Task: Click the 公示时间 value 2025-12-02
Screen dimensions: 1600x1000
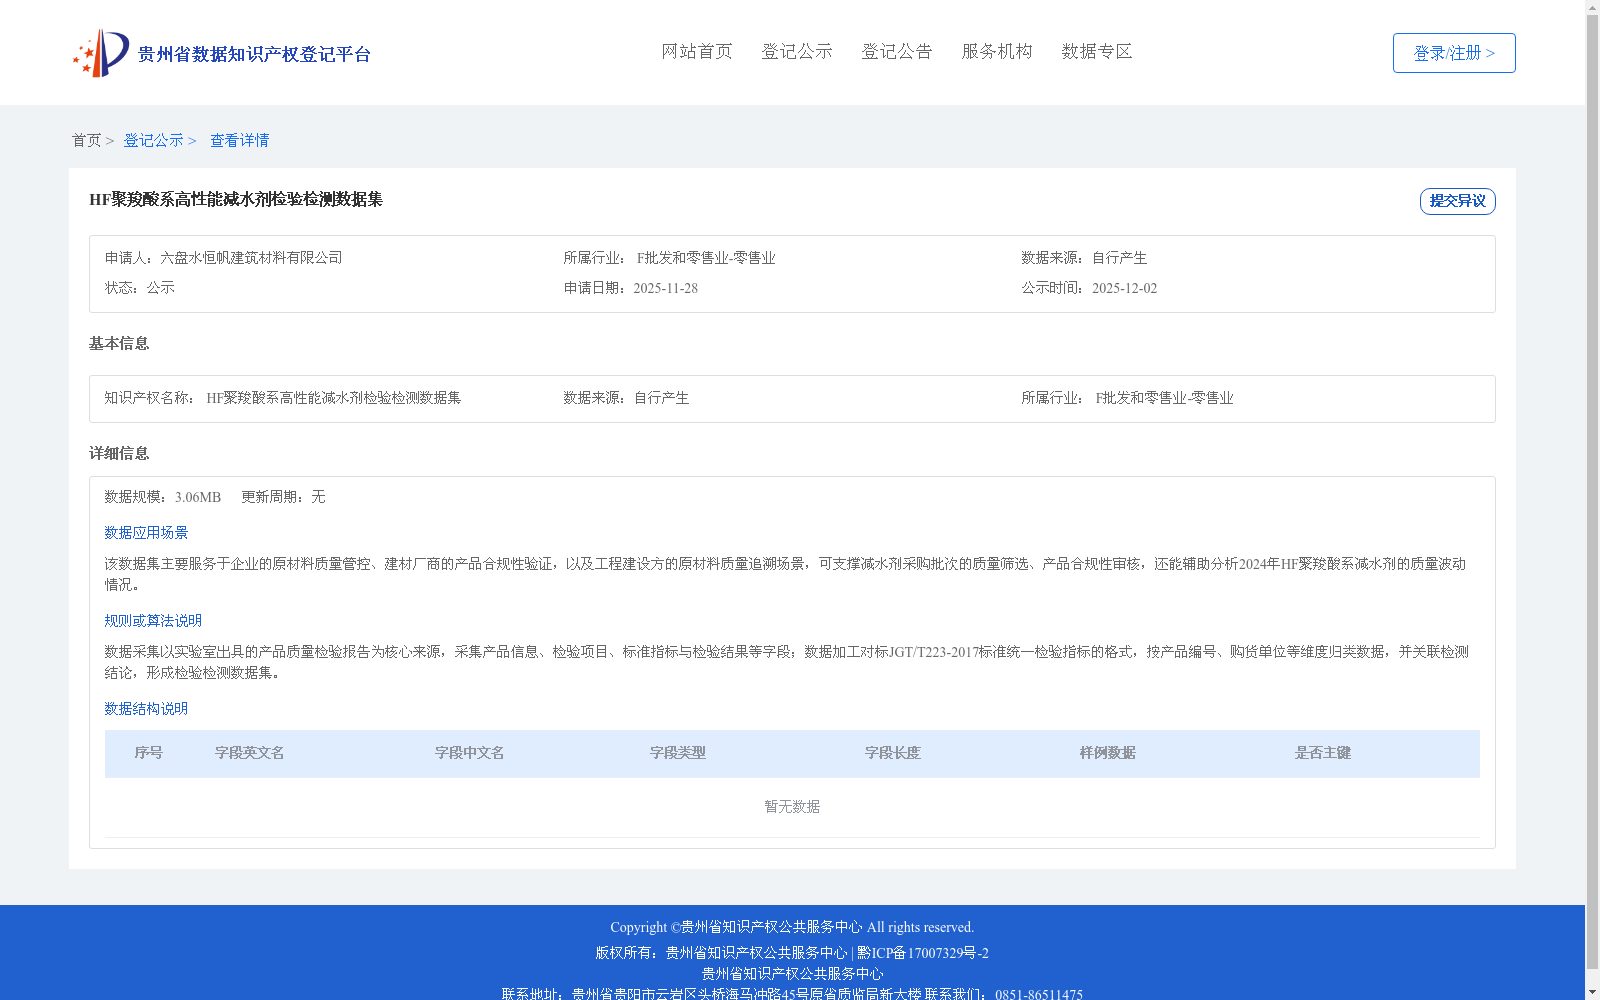Action: (1124, 288)
